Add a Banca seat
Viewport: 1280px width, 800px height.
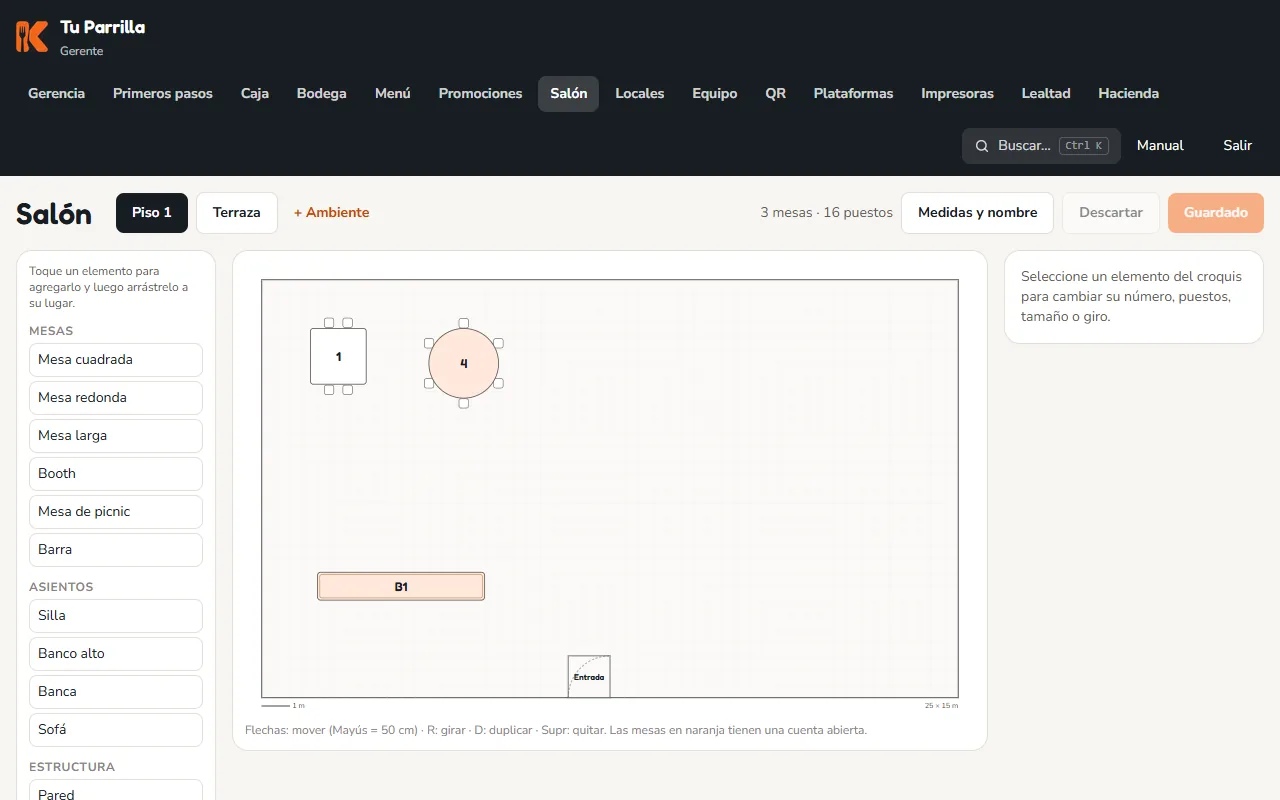(116, 692)
